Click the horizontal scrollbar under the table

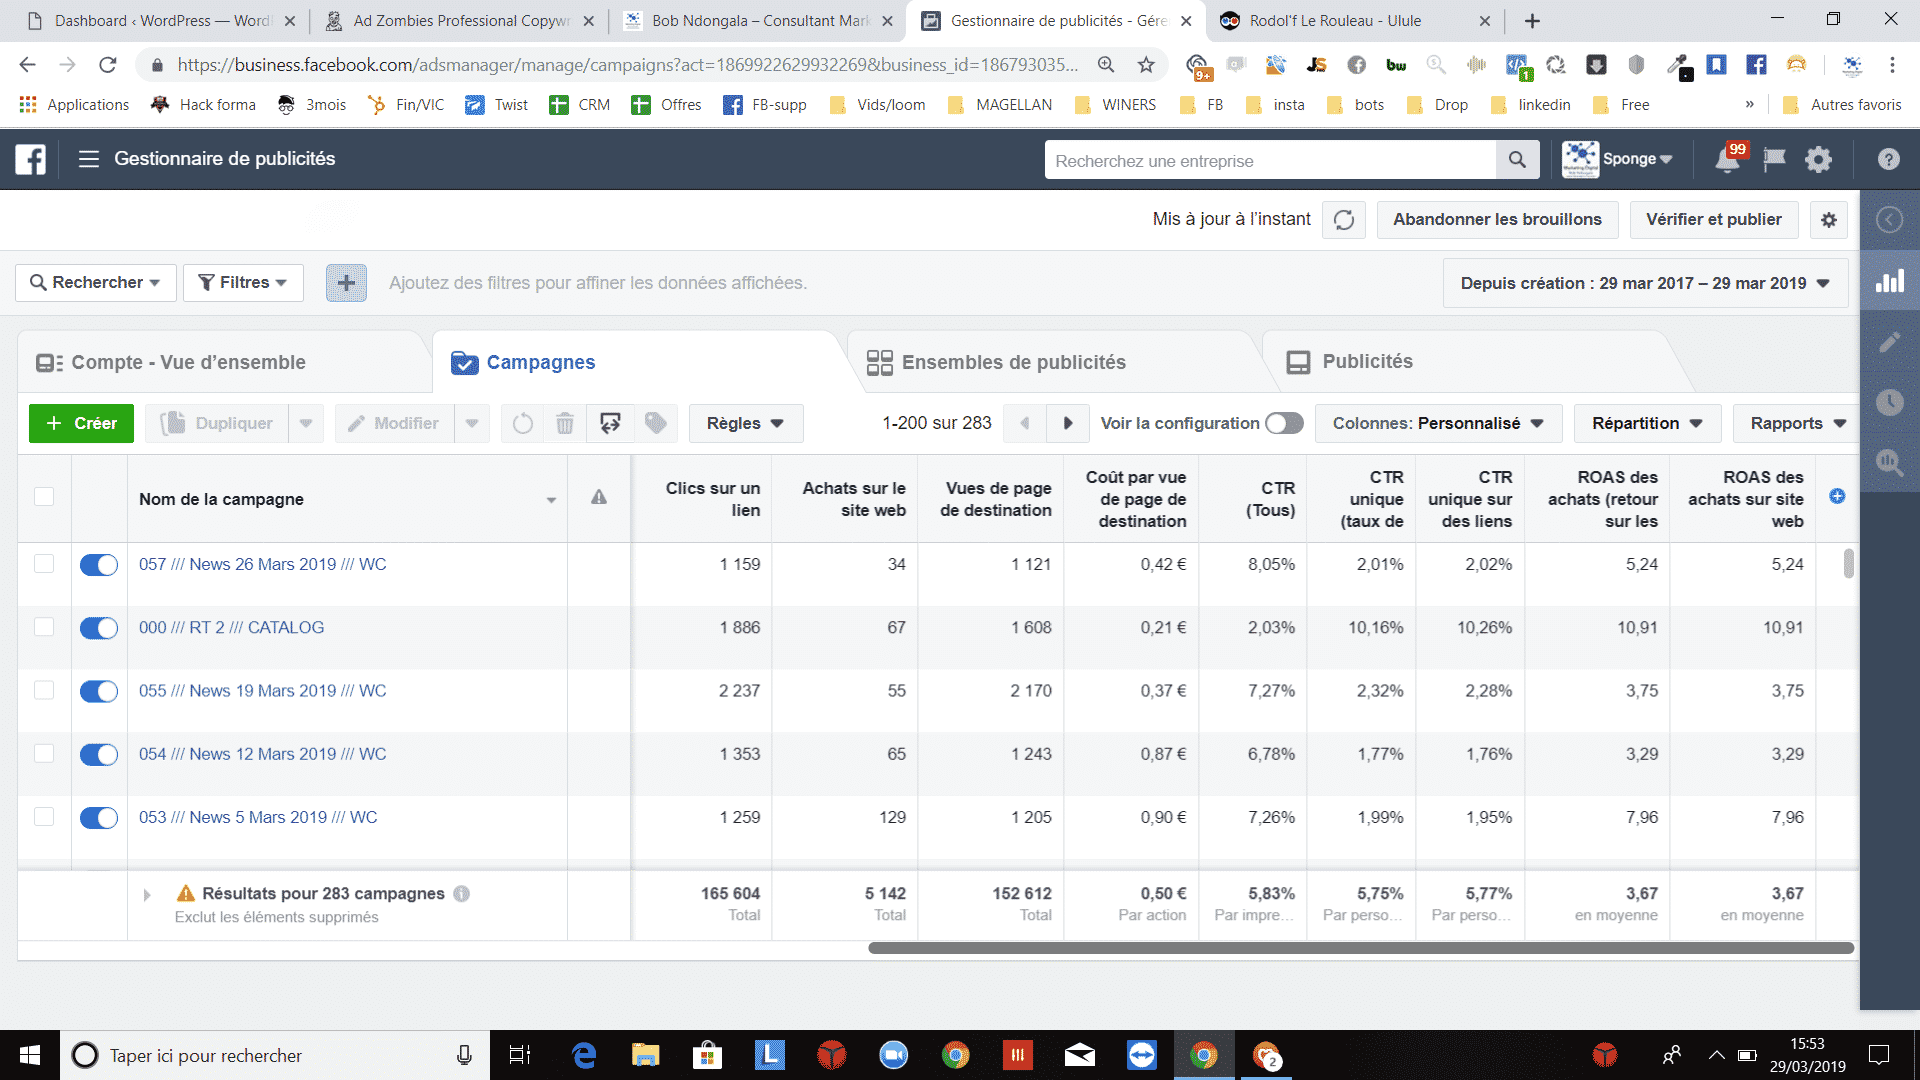click(1360, 948)
